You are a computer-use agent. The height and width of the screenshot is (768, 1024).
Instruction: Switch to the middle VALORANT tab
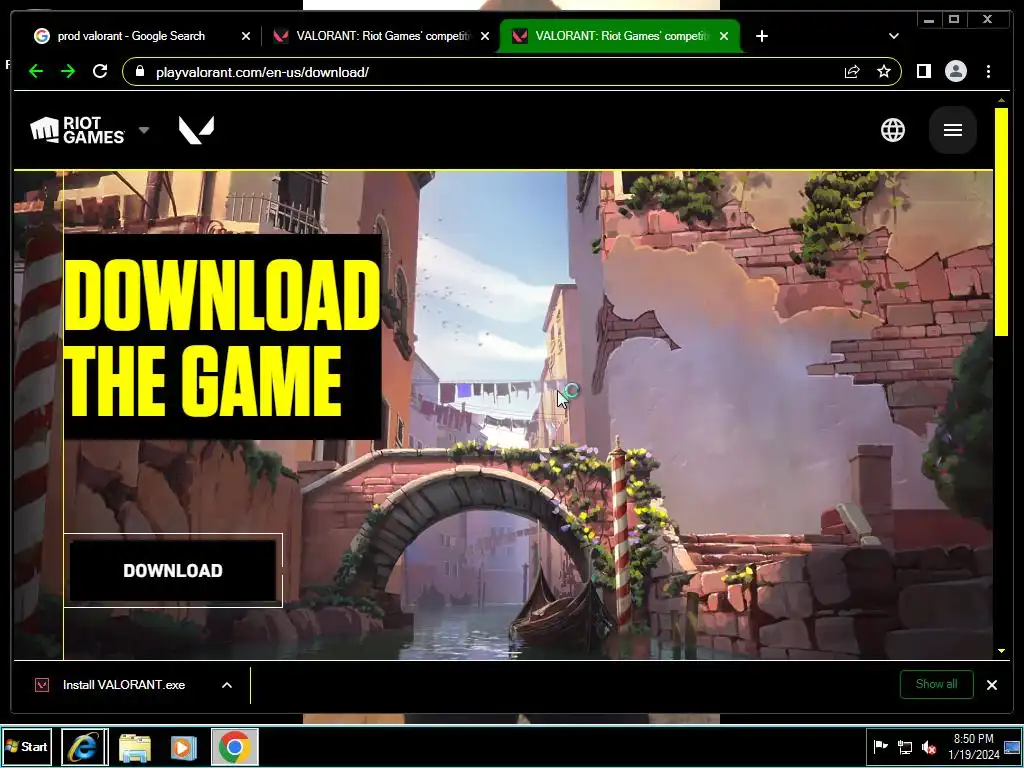[x=381, y=36]
